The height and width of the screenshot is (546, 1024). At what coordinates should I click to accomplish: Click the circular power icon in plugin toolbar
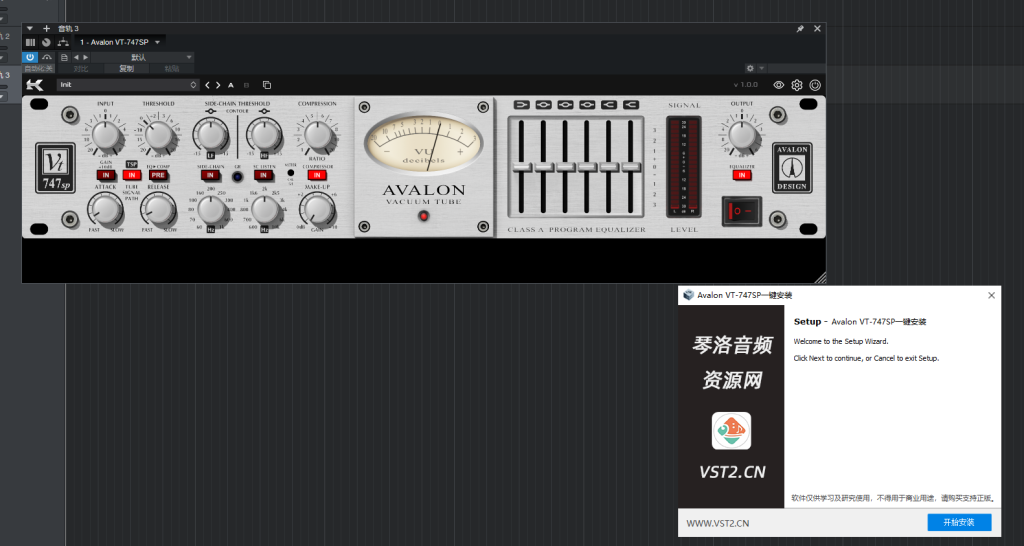point(815,85)
